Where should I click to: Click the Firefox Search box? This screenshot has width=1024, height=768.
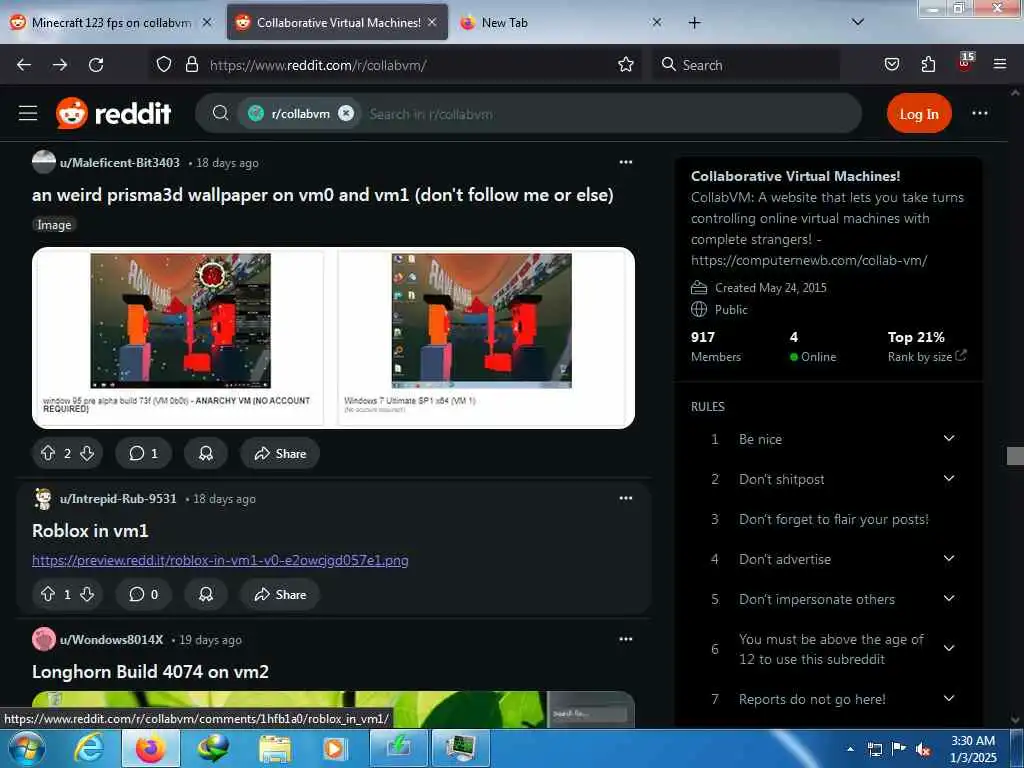click(x=746, y=65)
